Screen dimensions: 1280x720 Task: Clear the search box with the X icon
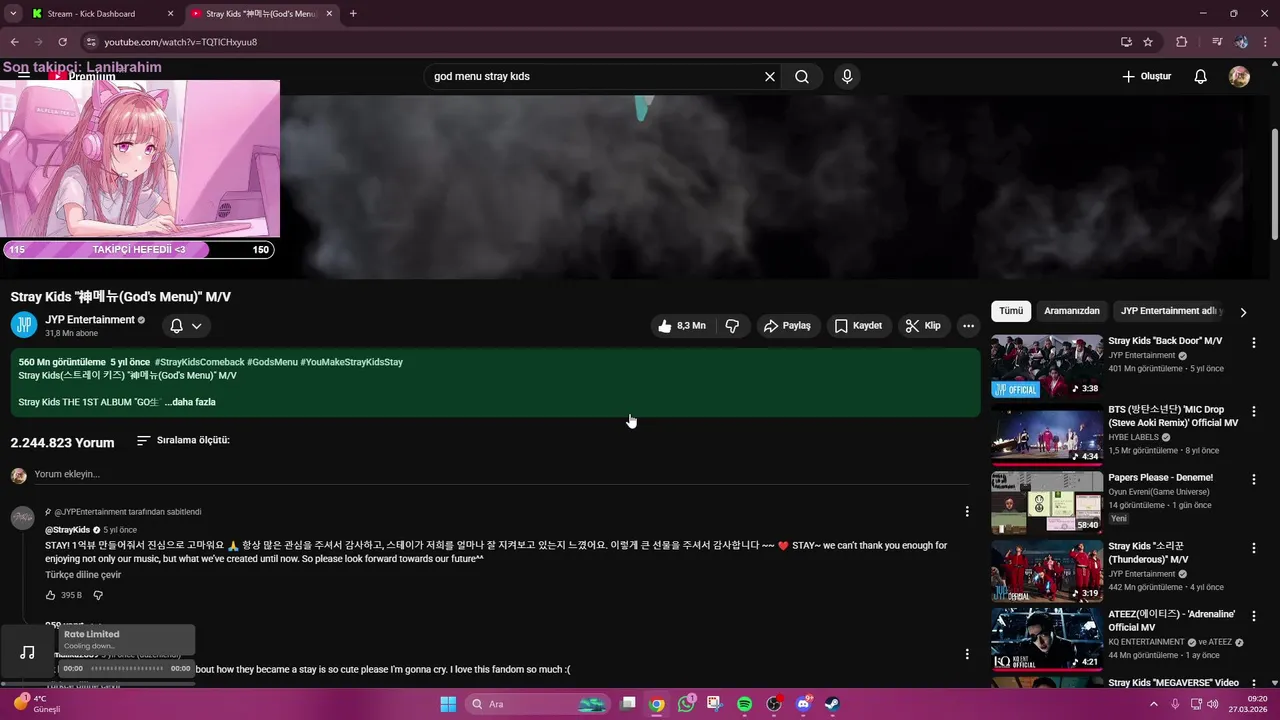point(770,77)
